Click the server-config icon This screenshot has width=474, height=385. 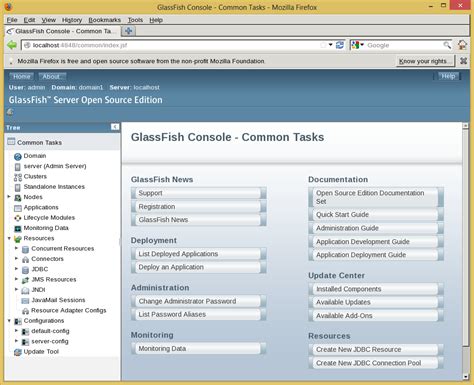25,342
